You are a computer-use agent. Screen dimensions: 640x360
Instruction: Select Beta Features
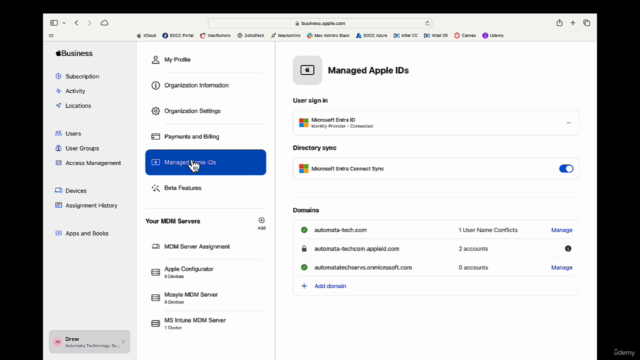point(206,188)
